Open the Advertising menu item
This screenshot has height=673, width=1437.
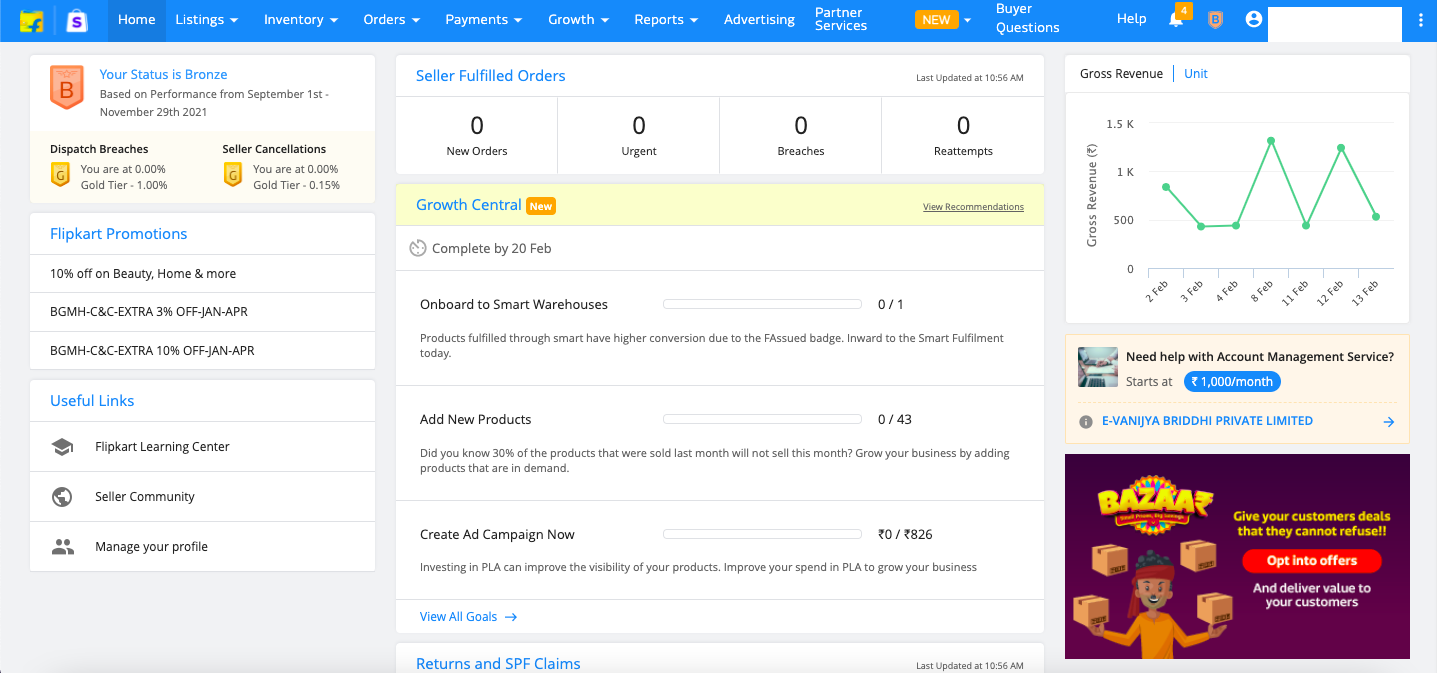759,20
